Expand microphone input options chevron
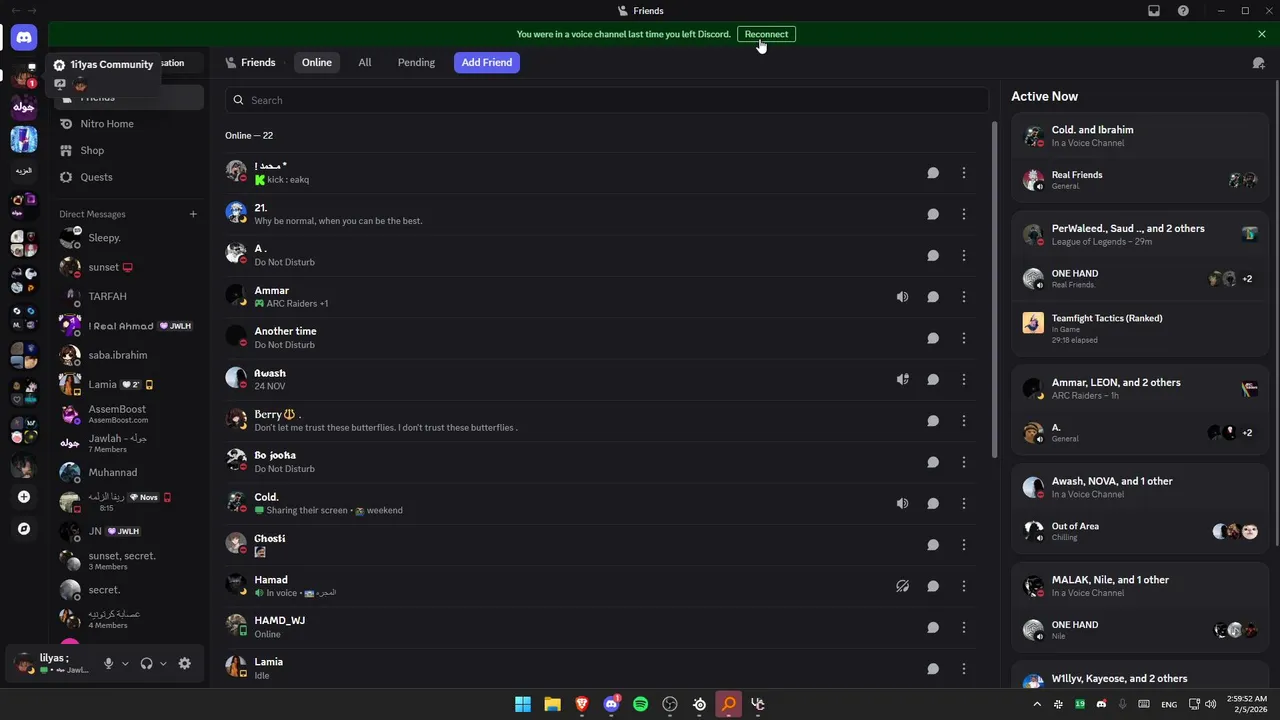Screen dimensions: 1280x720 tap(125, 664)
